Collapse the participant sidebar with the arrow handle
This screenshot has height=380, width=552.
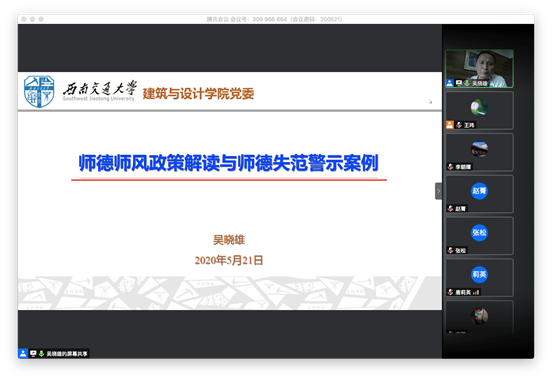click(438, 191)
